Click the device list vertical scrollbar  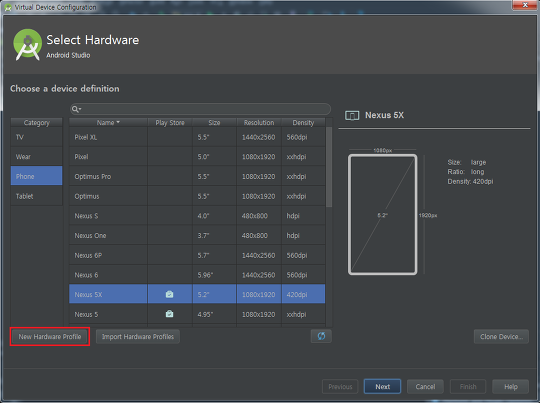pos(329,167)
